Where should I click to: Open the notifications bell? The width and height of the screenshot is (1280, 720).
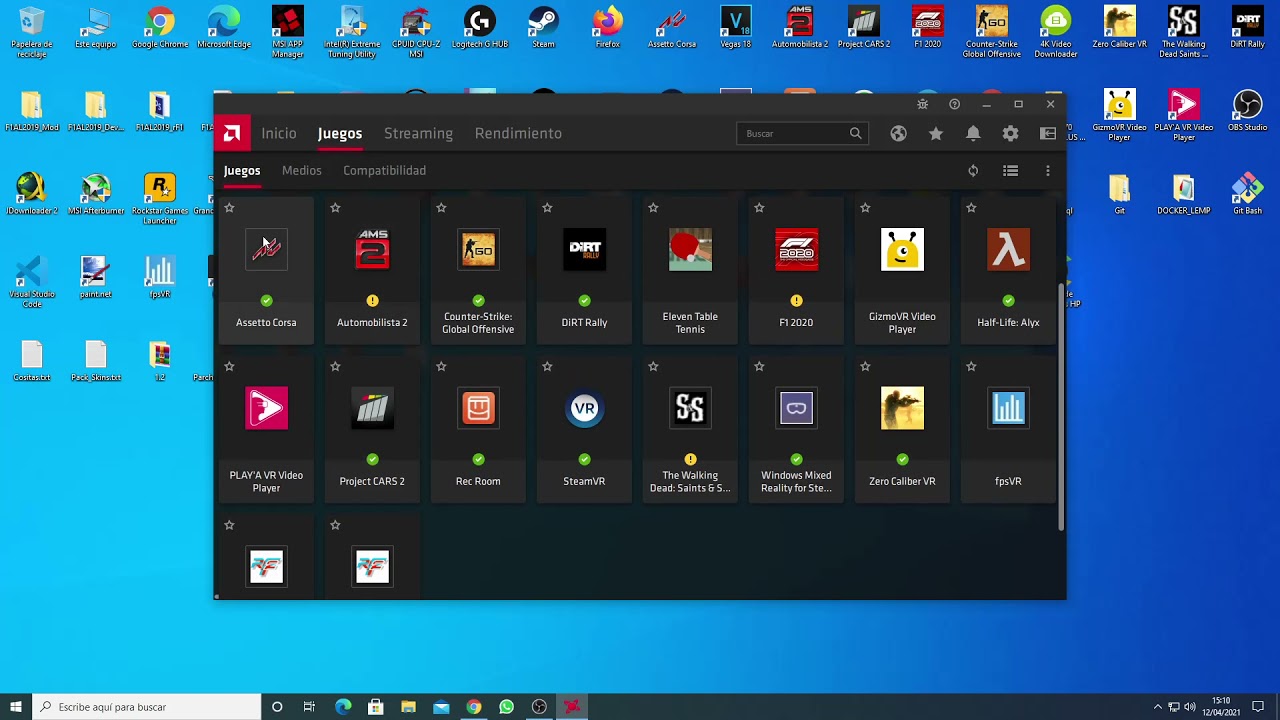(973, 133)
